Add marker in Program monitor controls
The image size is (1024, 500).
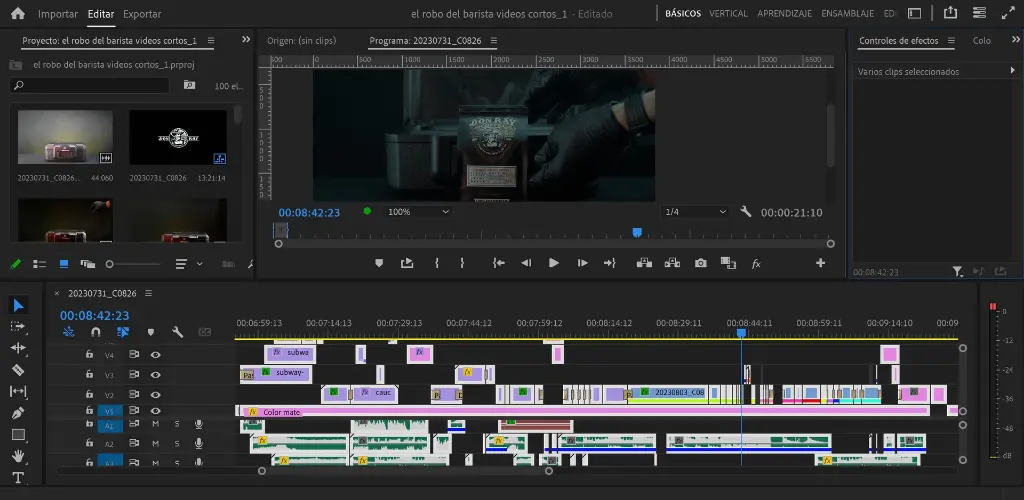tap(379, 263)
